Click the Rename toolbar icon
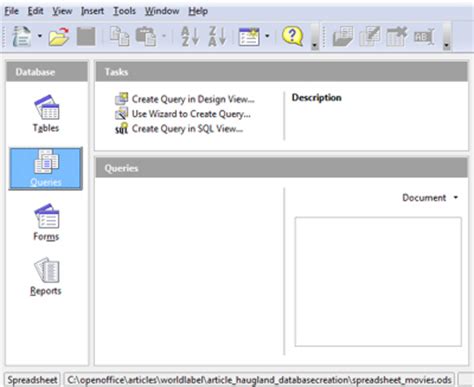The width and height of the screenshot is (474, 387). click(424, 37)
